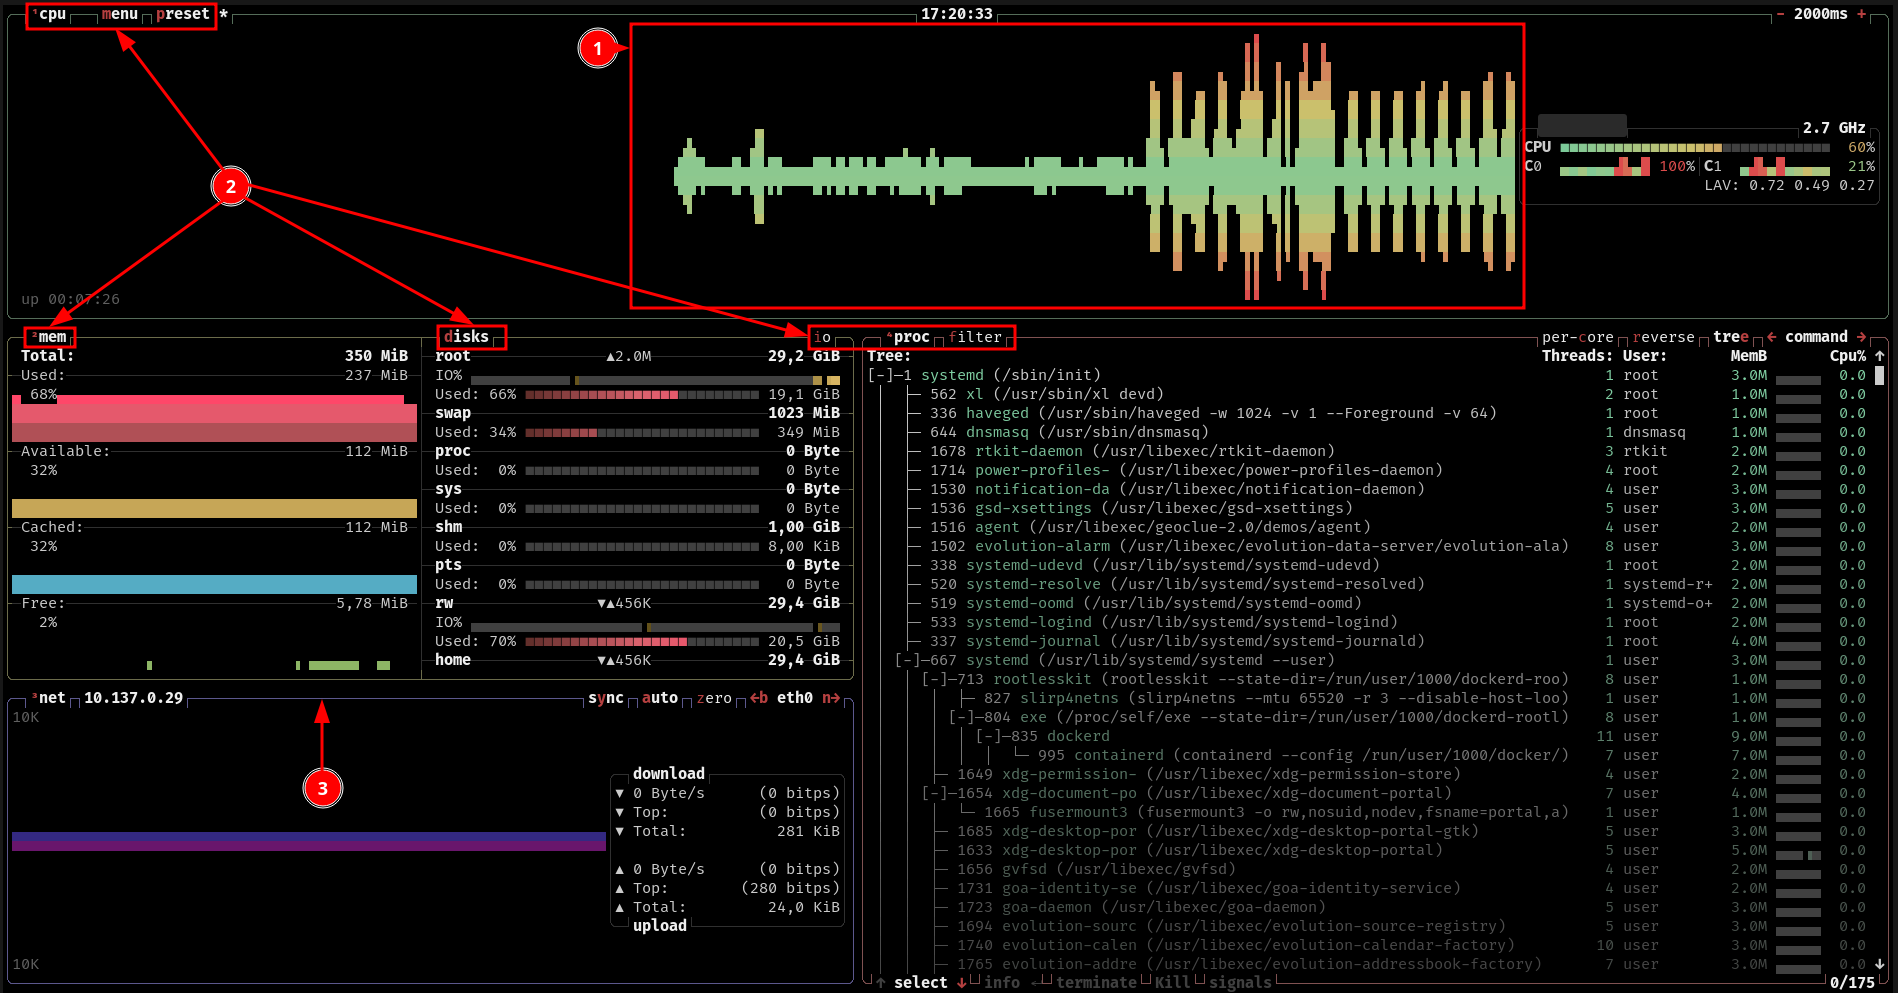The image size is (1898, 993).
Task: Click the left arrow beside command sort
Action: (1772, 337)
